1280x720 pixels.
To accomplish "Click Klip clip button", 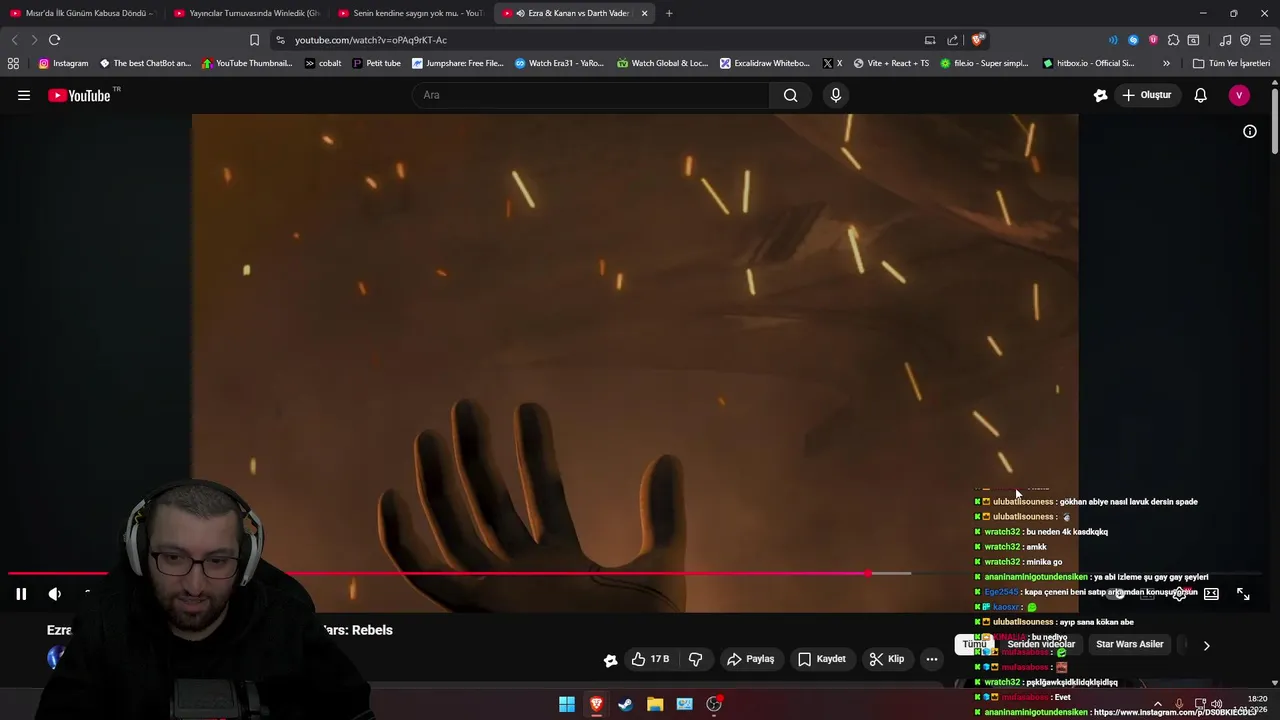I will coord(887,659).
